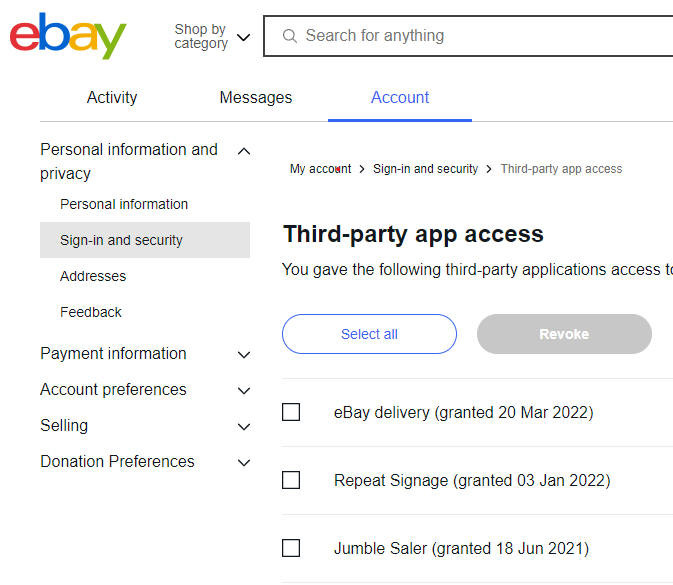Expand Account preferences section
673x585 pixels.
(x=243, y=390)
